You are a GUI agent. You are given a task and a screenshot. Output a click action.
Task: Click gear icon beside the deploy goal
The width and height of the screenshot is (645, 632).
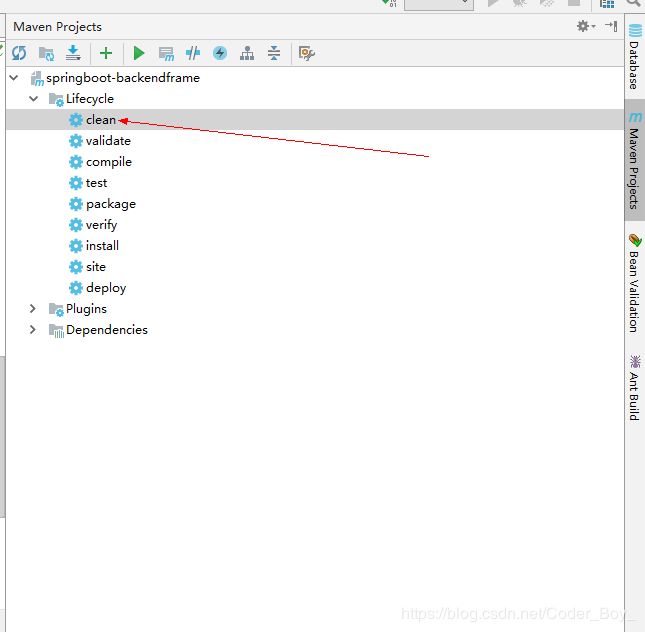click(x=76, y=288)
